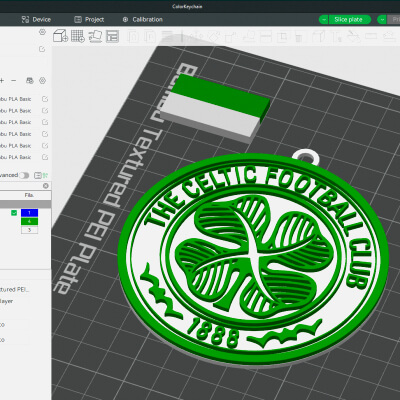Click the keychain ring loop on model
The height and width of the screenshot is (400, 400).
(306, 156)
